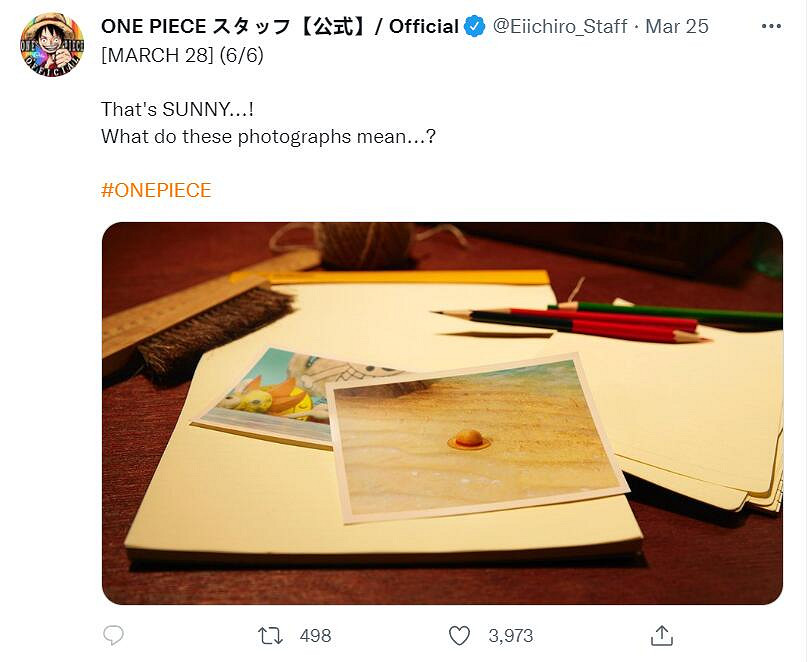This screenshot has width=812, height=662.
Task: Open the ONE PIECE スタッフ account name
Action: tap(280, 27)
